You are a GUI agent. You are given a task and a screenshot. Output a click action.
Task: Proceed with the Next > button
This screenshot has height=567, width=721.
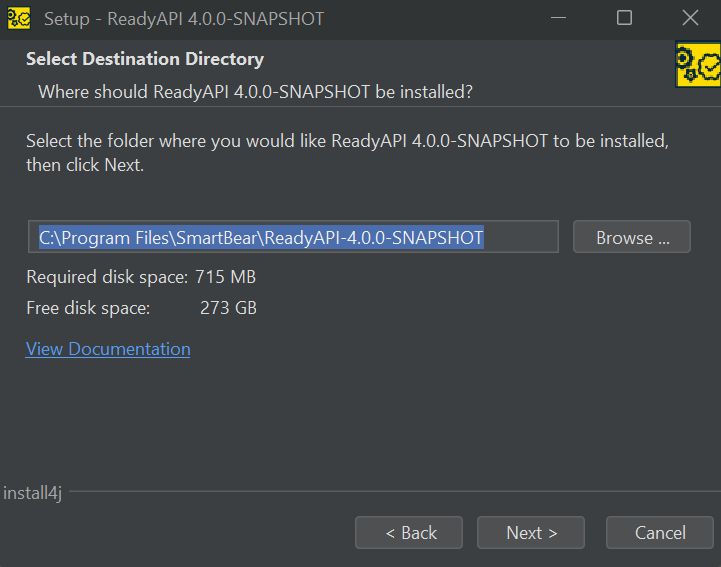(x=531, y=533)
